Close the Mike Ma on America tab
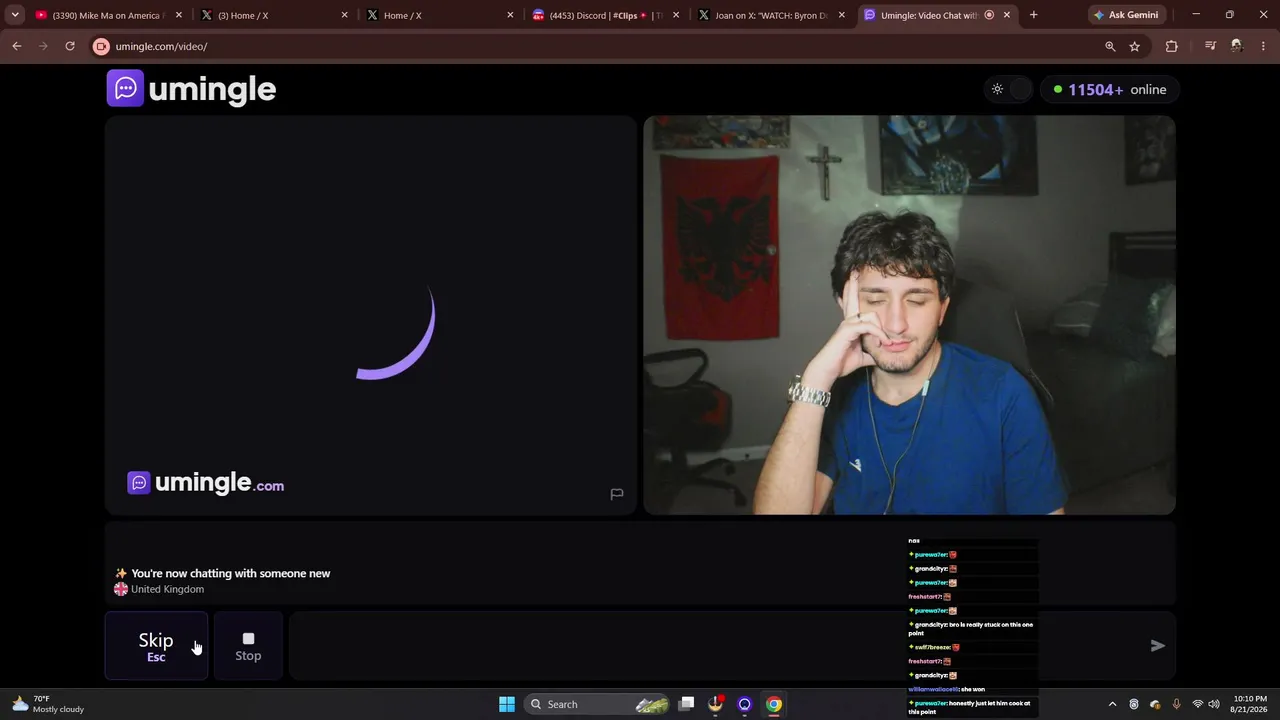The image size is (1280, 720). pyautogui.click(x=179, y=15)
